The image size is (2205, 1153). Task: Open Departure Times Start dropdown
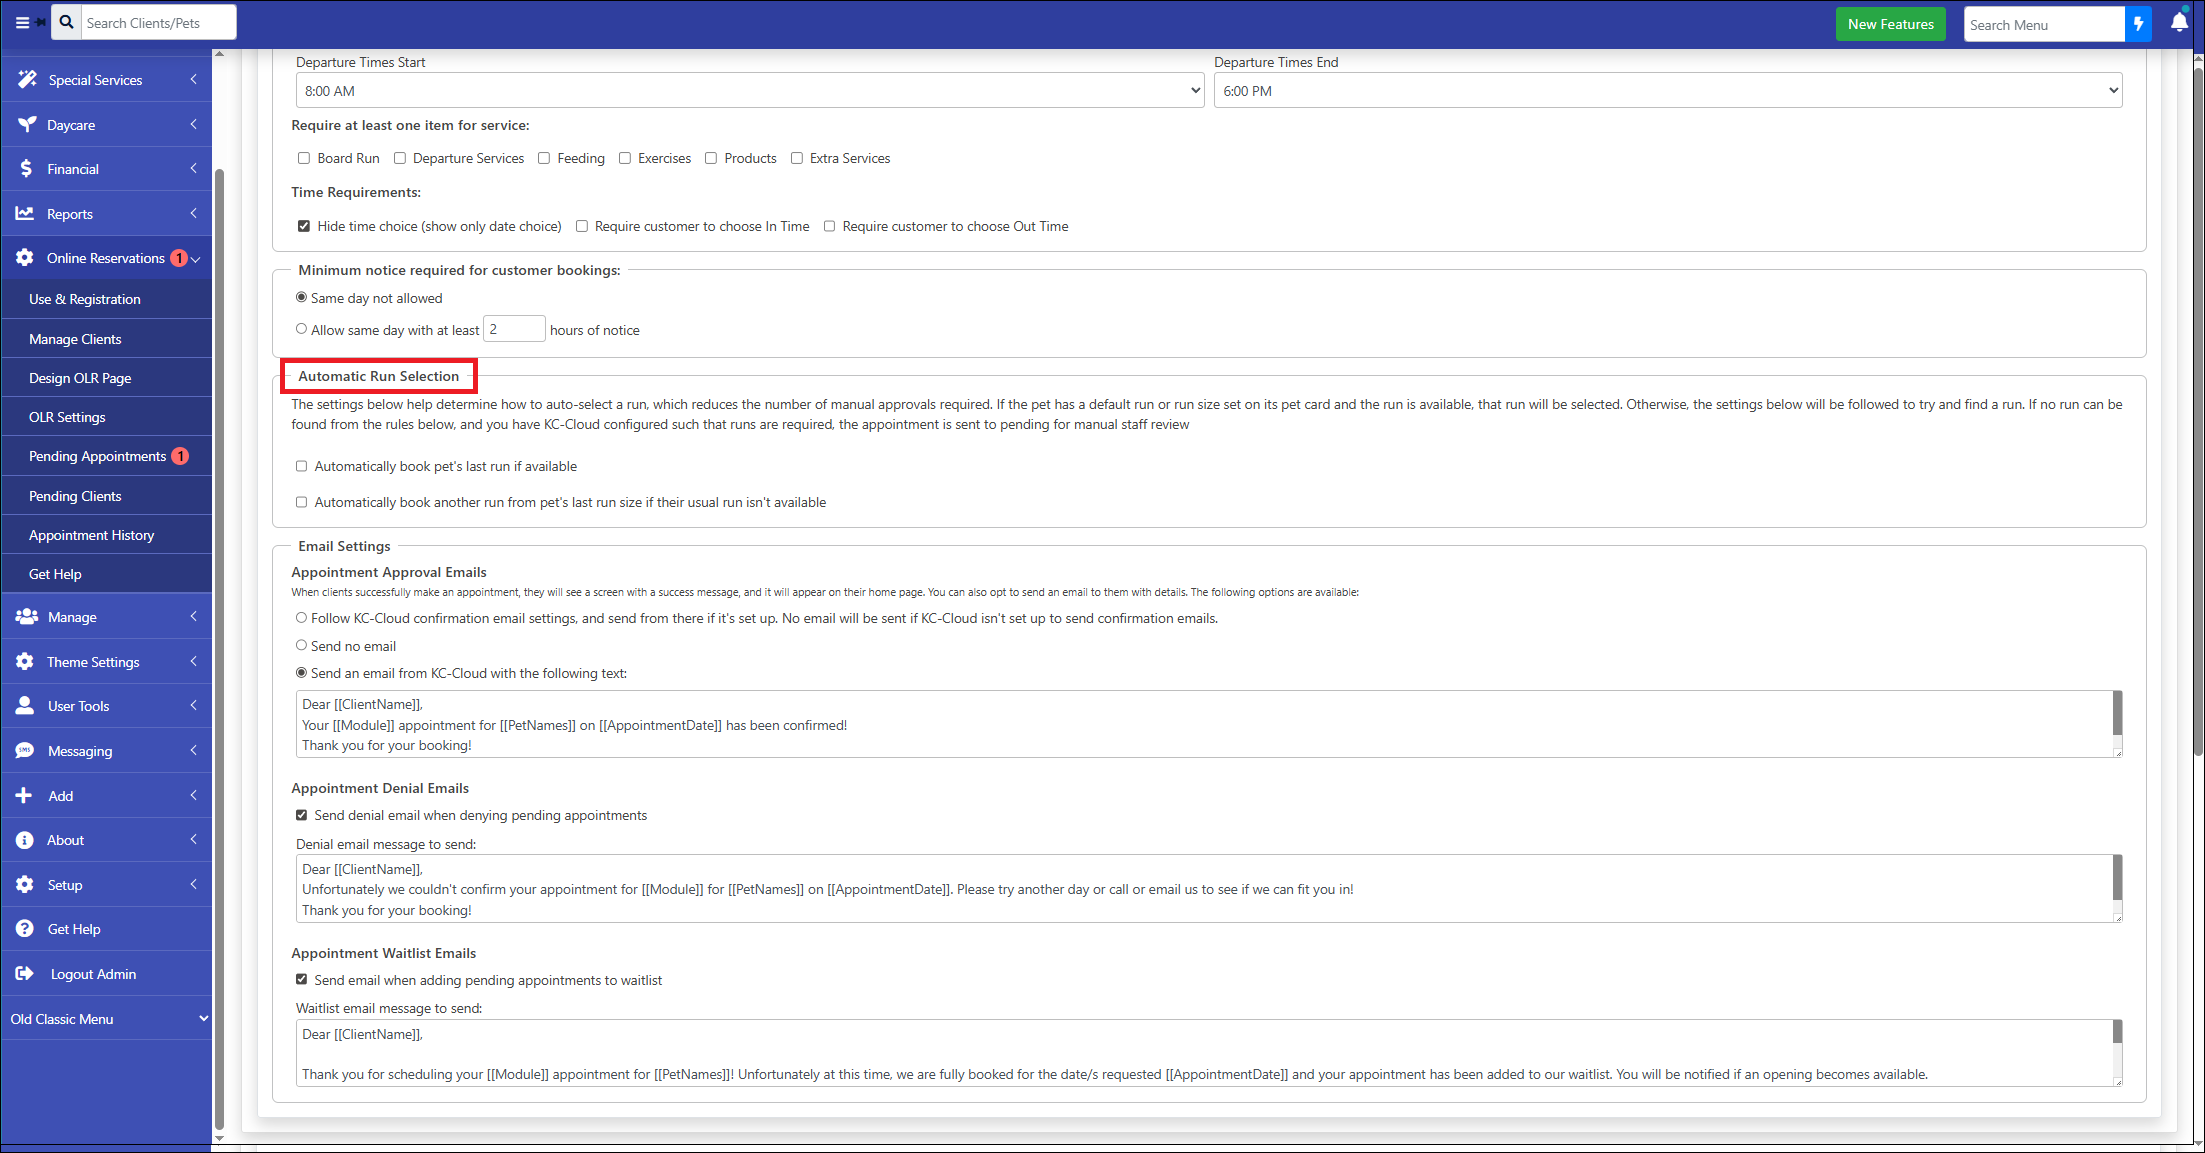pos(749,91)
